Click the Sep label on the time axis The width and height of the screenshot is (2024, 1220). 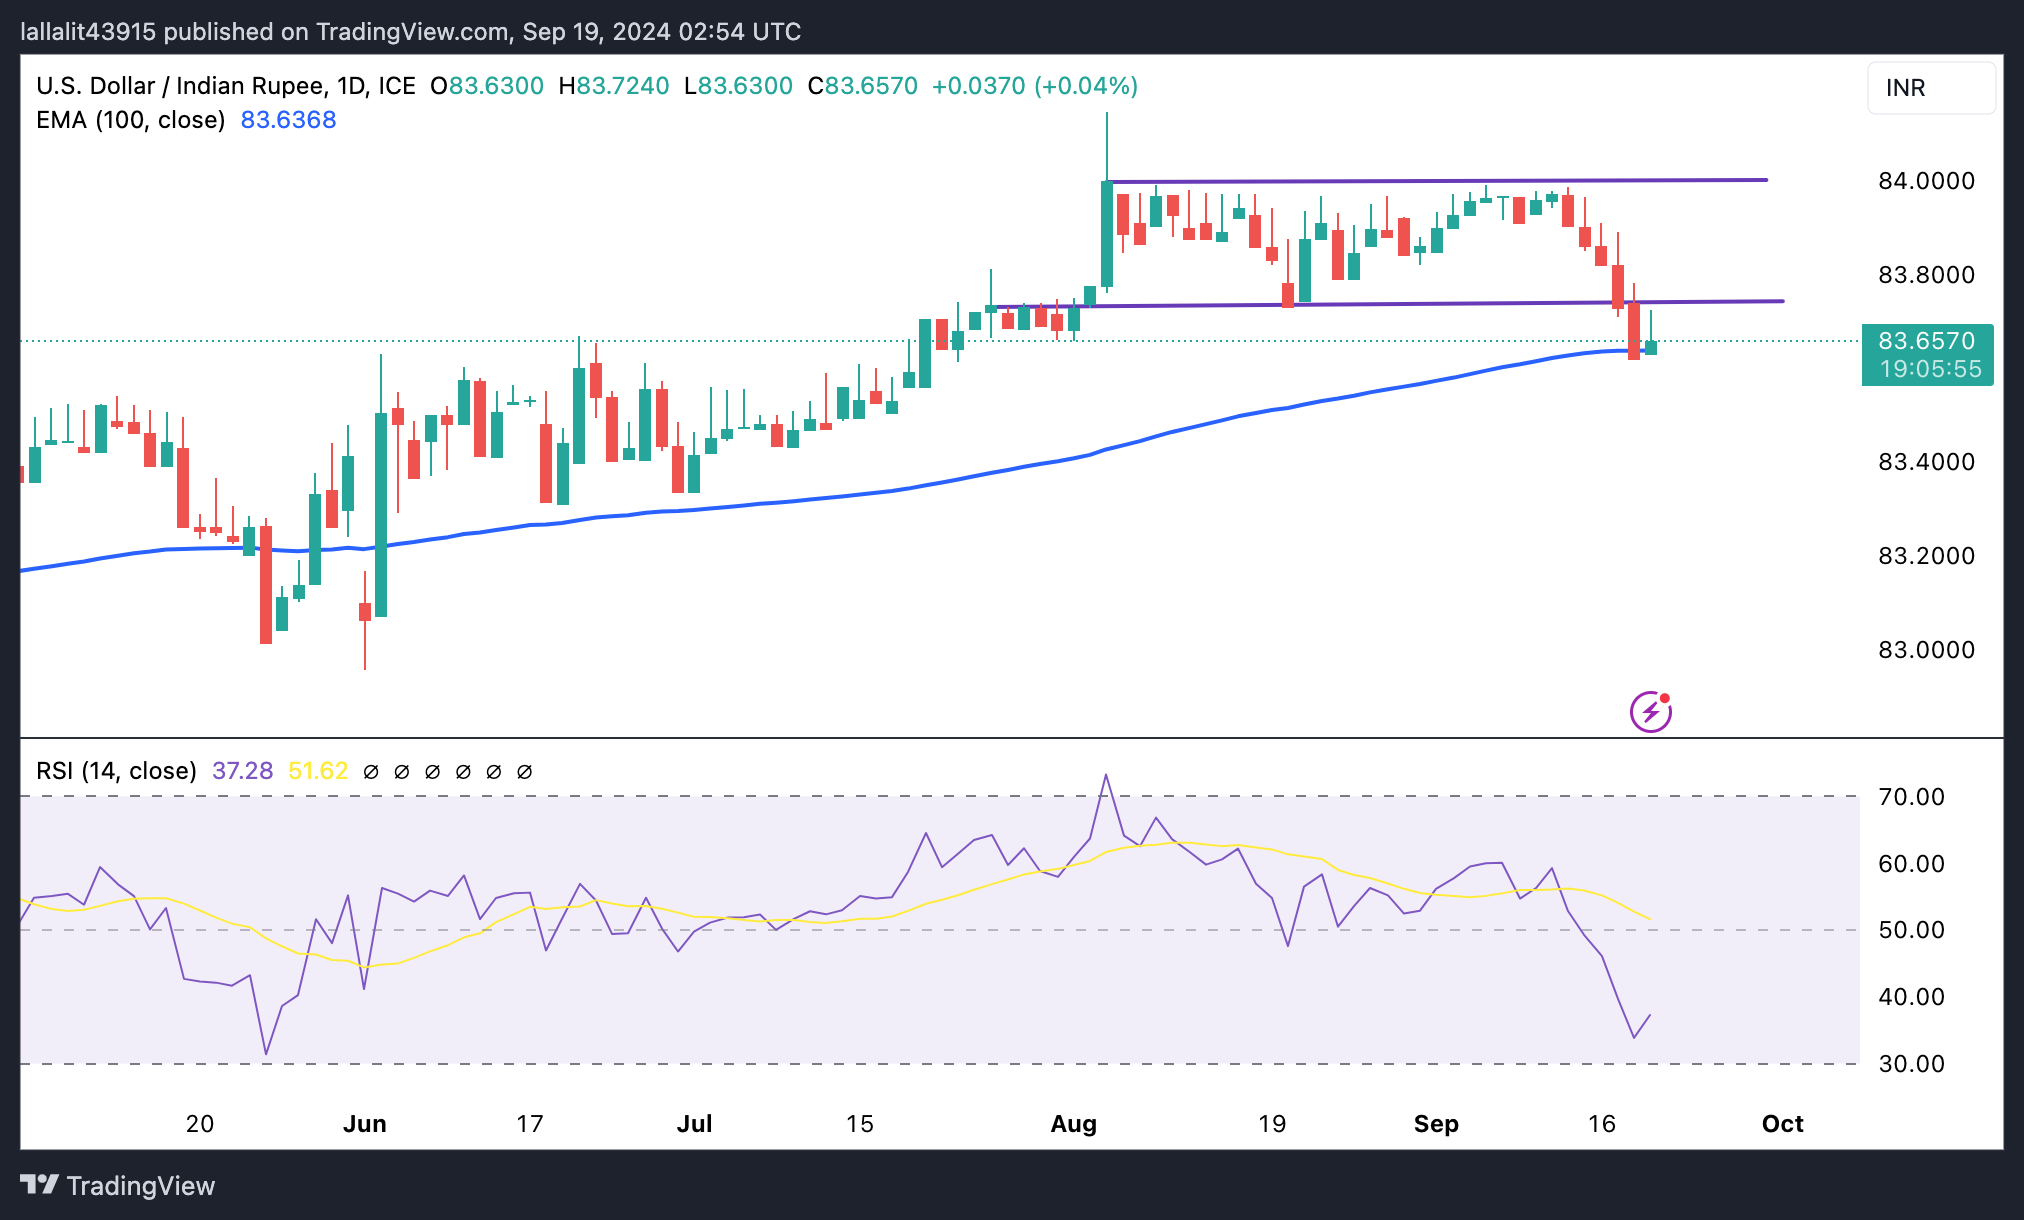point(1436,1124)
